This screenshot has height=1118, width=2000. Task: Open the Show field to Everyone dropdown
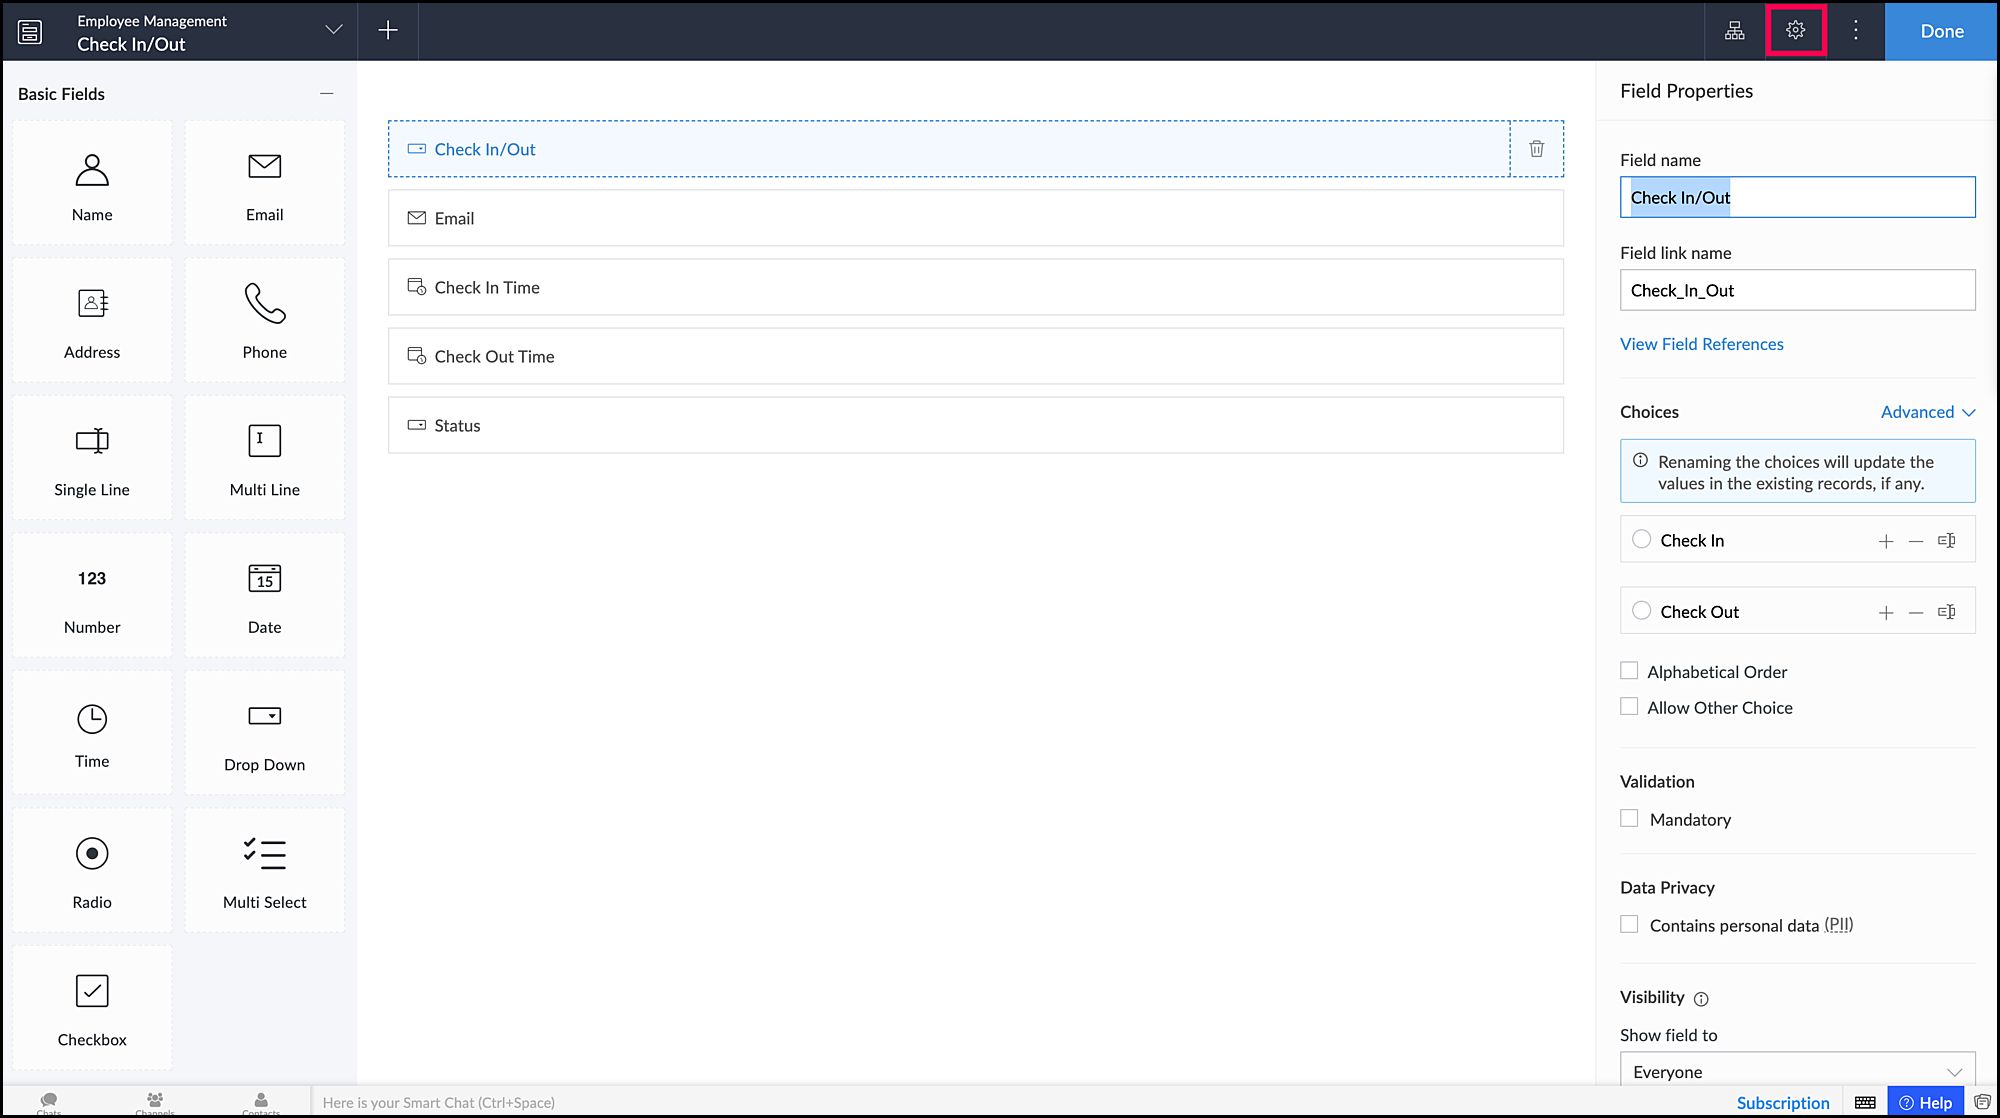1796,1070
